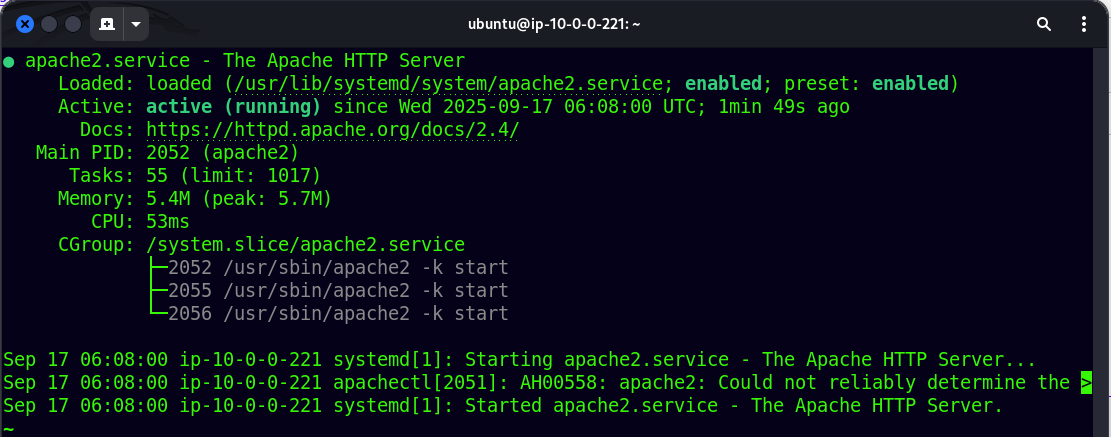Click the title 'ubuntu@ip-10-0-0-221: ~'
The image size is (1111, 437).
tap(555, 24)
